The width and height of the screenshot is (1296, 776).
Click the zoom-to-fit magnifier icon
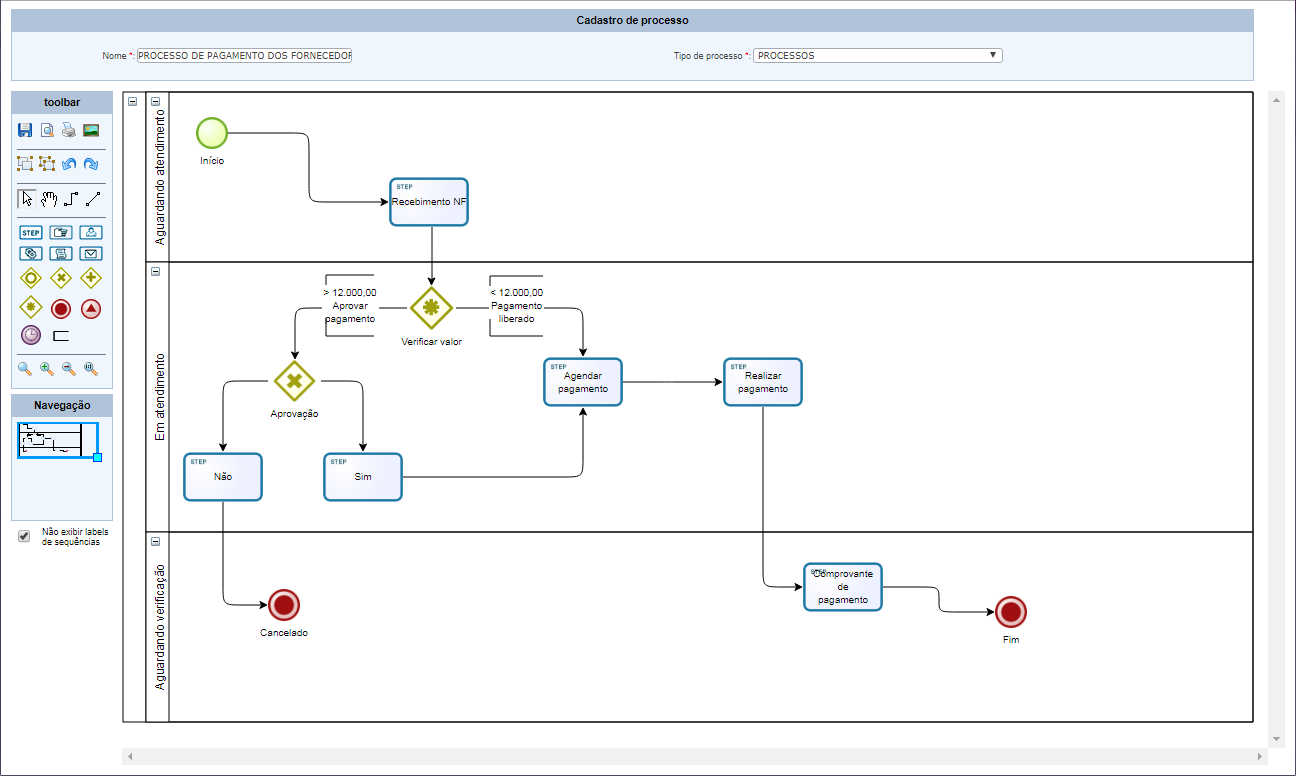91,368
